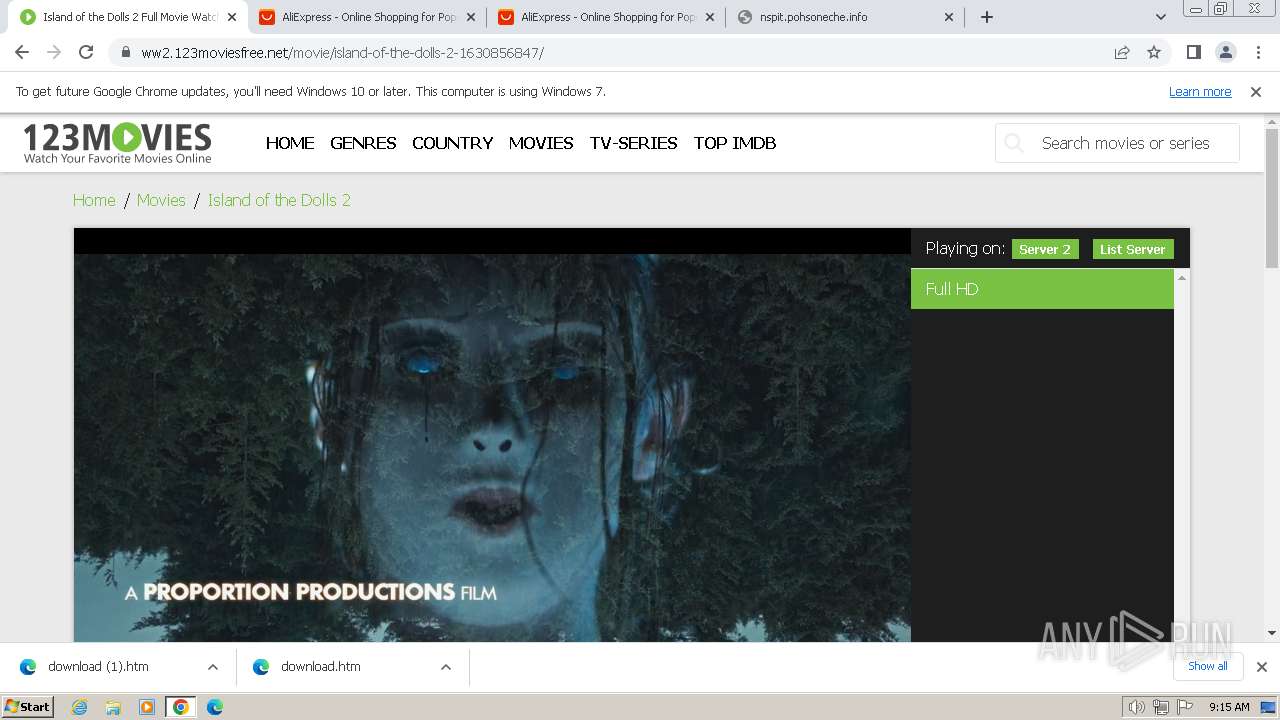
Task: Go back with the browser back arrow
Action: pos(22,52)
